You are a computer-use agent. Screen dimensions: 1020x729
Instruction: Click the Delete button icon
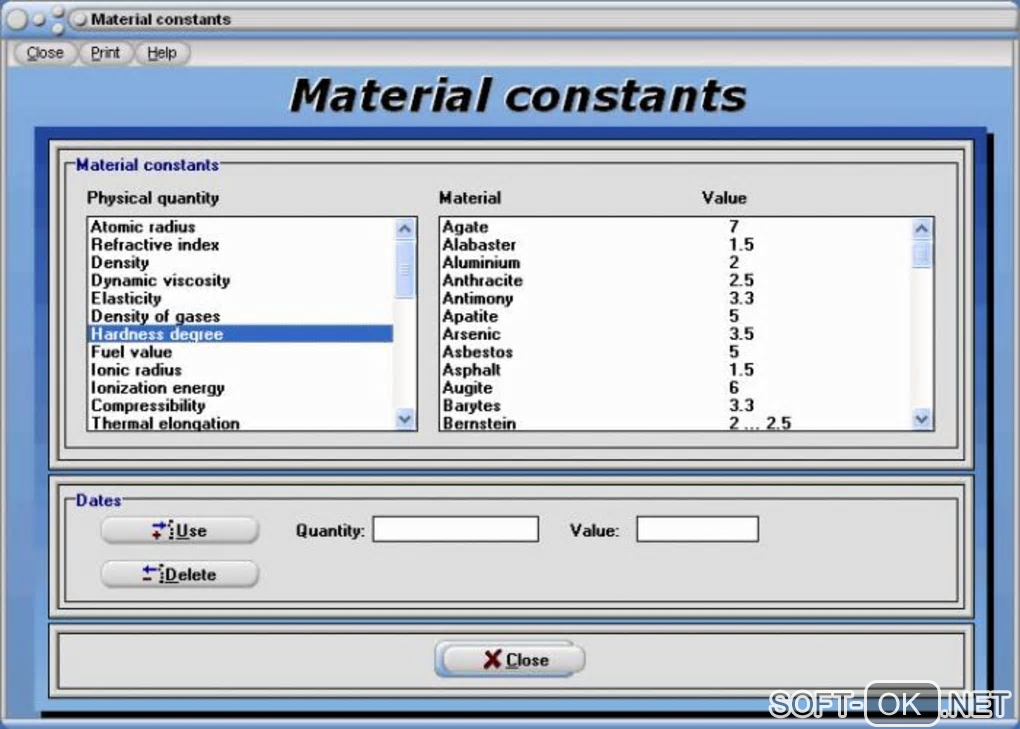[153, 574]
